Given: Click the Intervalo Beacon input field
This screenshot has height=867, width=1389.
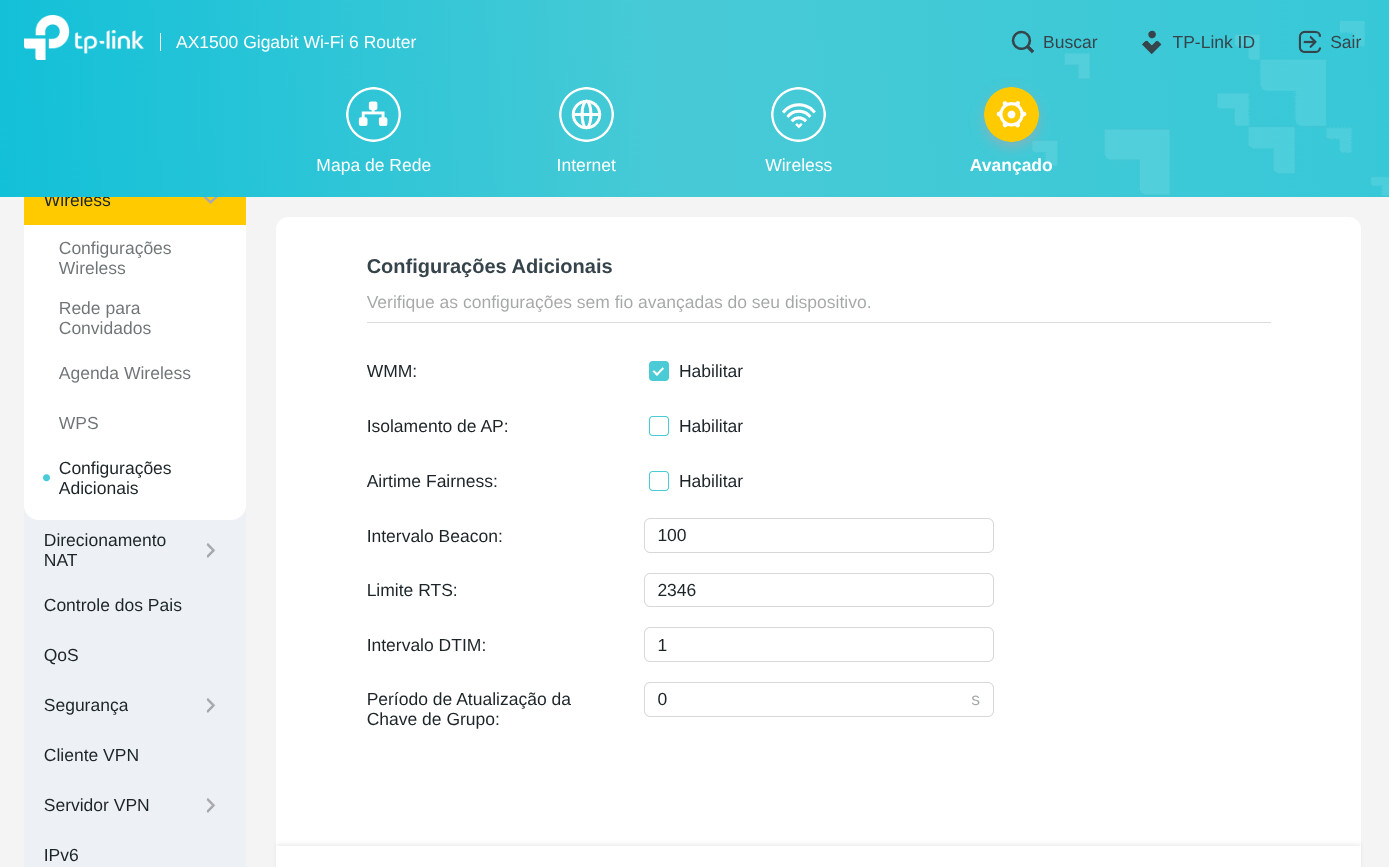Looking at the screenshot, I should coord(818,535).
